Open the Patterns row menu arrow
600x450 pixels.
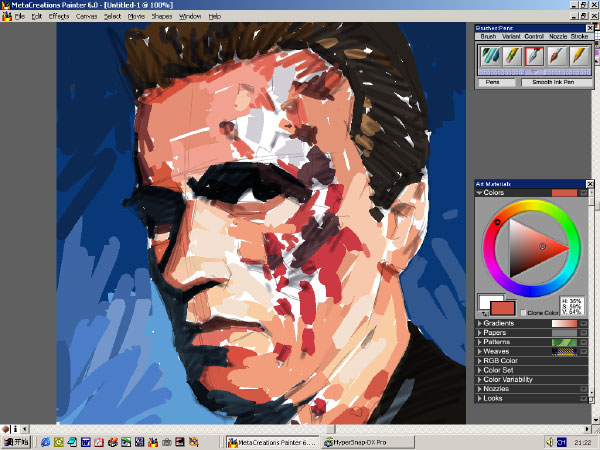coord(583,342)
